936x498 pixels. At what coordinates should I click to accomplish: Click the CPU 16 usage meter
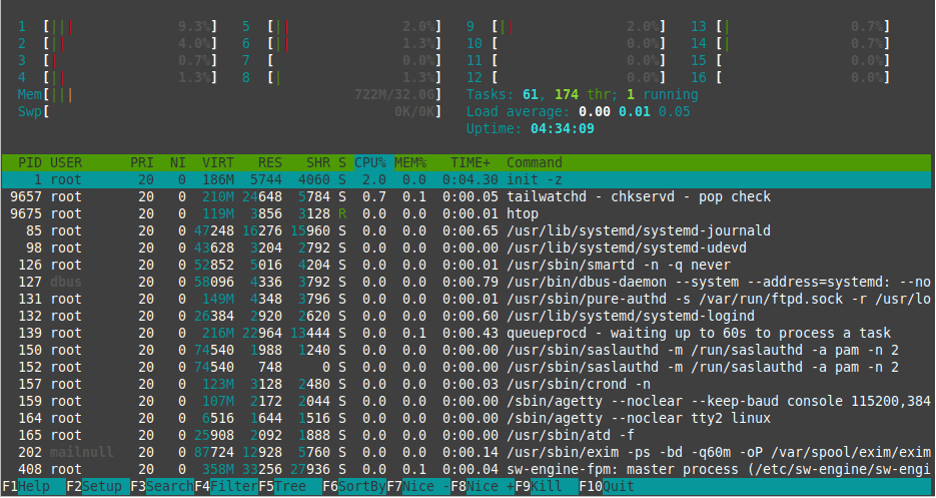[803, 78]
